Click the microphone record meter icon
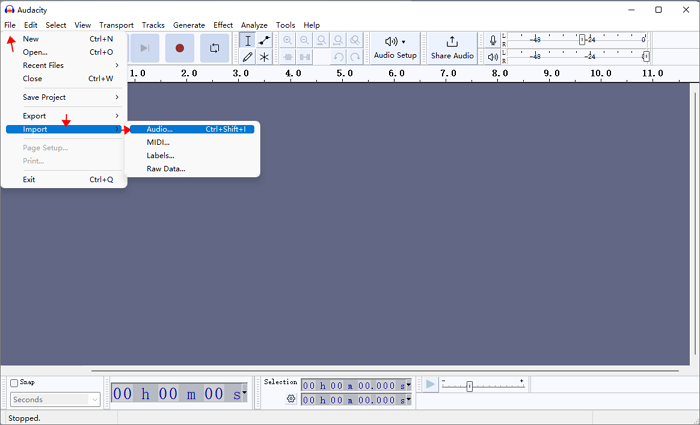Screen dimensions: 700x425 [492, 40]
